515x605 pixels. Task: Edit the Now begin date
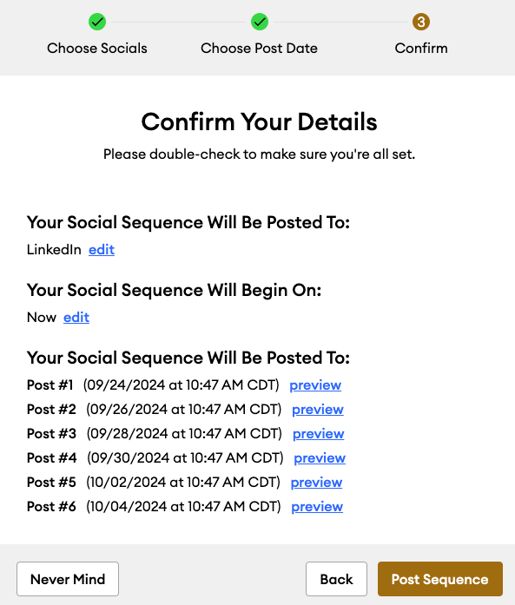[x=76, y=317]
